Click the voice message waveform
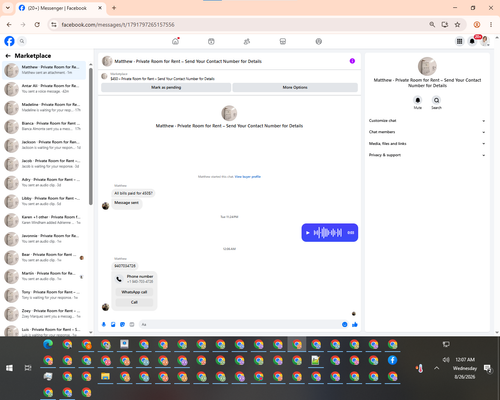500x400 pixels. (328, 233)
